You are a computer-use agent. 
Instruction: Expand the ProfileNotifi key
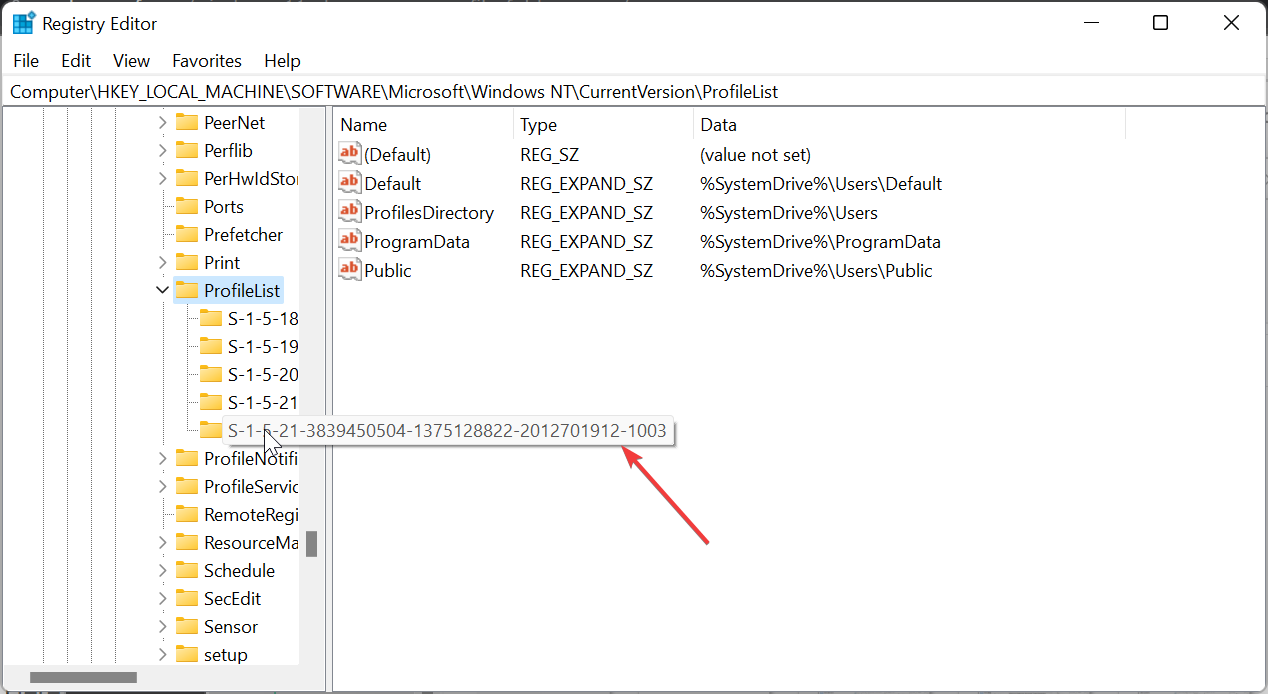163,459
